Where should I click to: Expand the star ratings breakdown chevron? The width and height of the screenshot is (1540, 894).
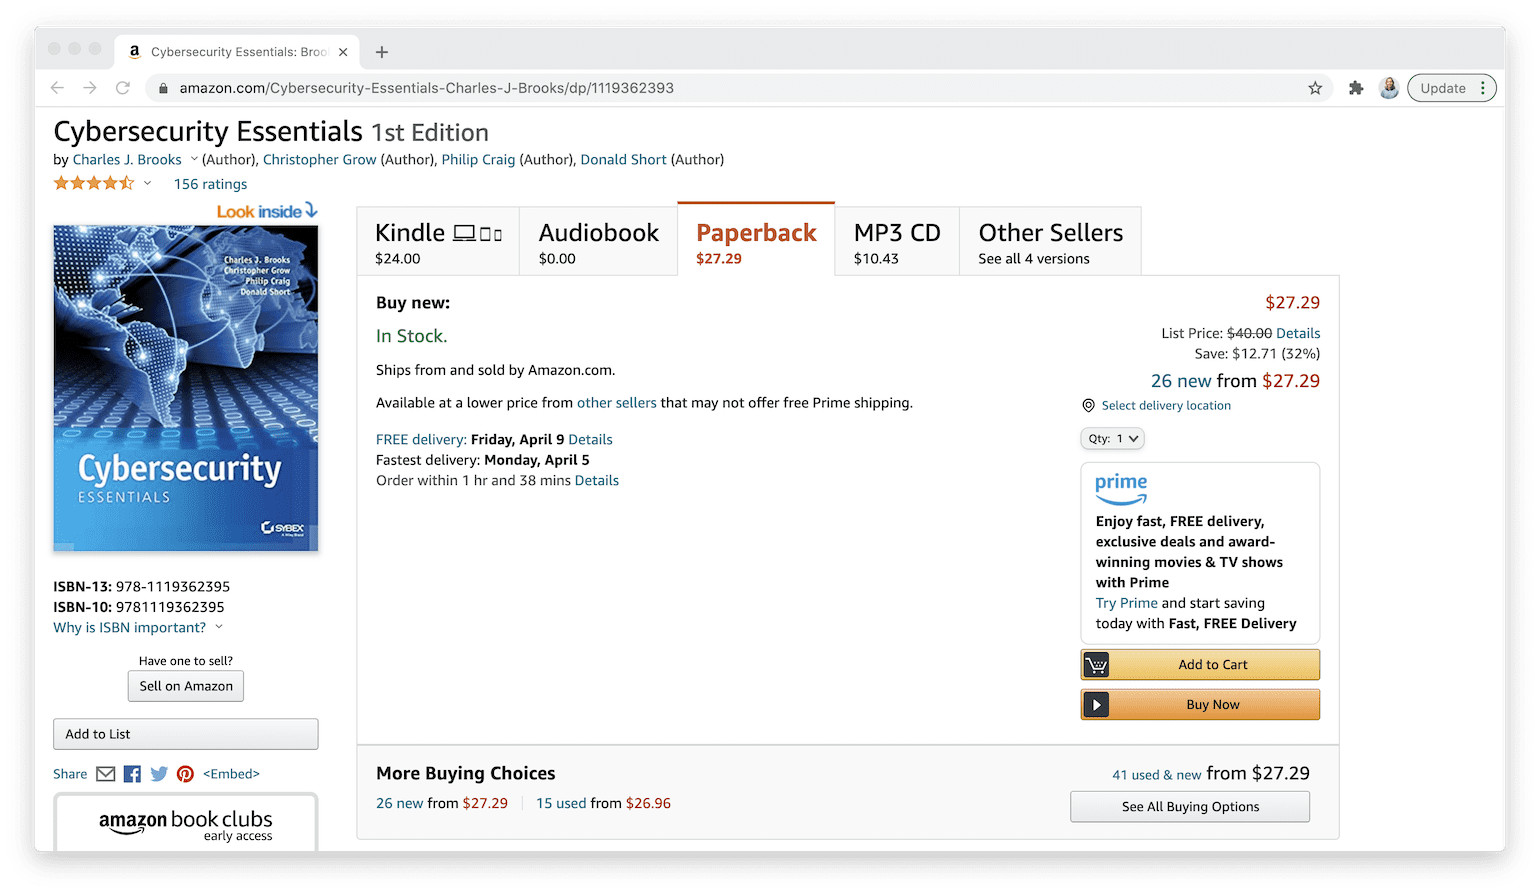click(x=146, y=183)
